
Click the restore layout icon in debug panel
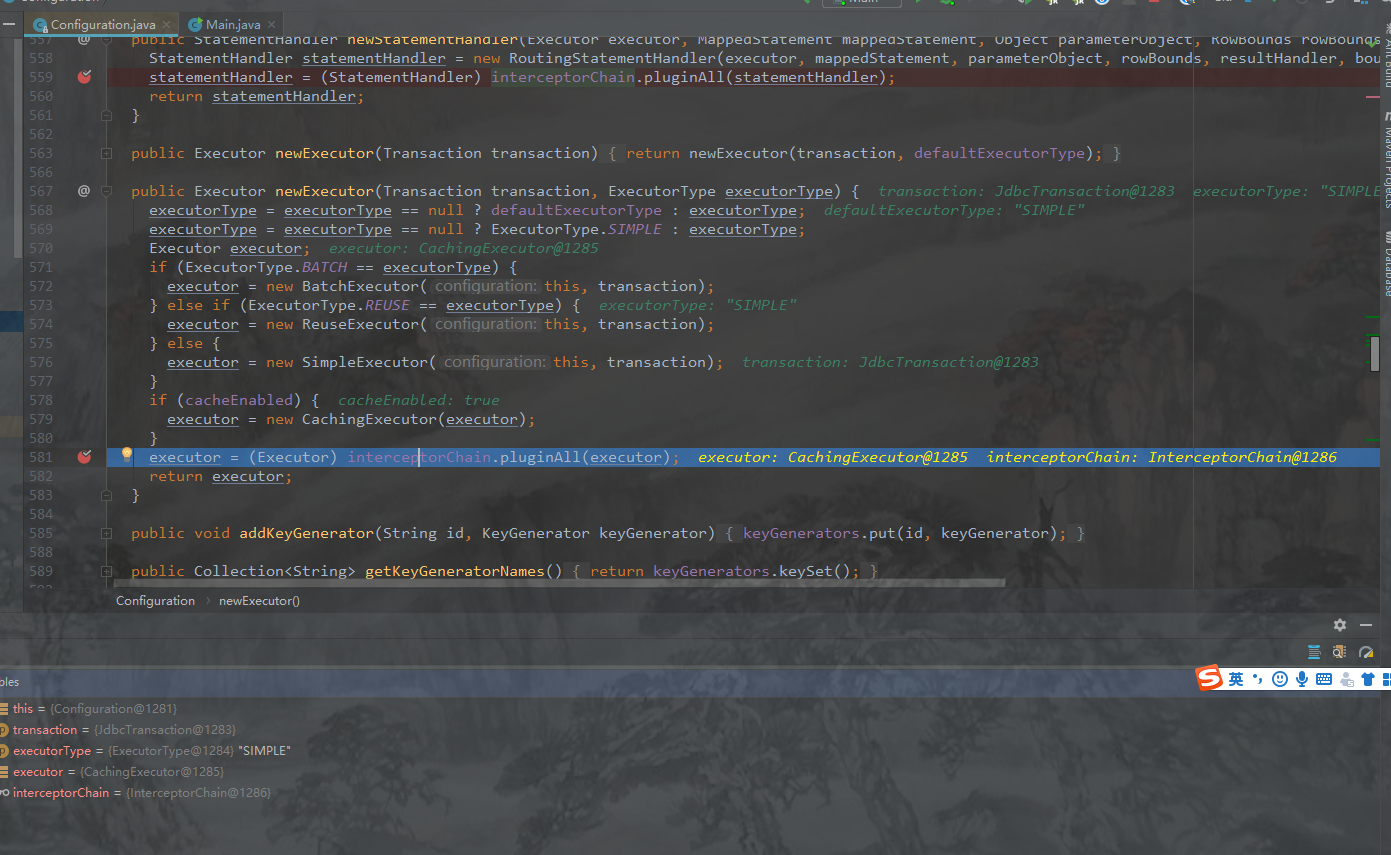1315,652
